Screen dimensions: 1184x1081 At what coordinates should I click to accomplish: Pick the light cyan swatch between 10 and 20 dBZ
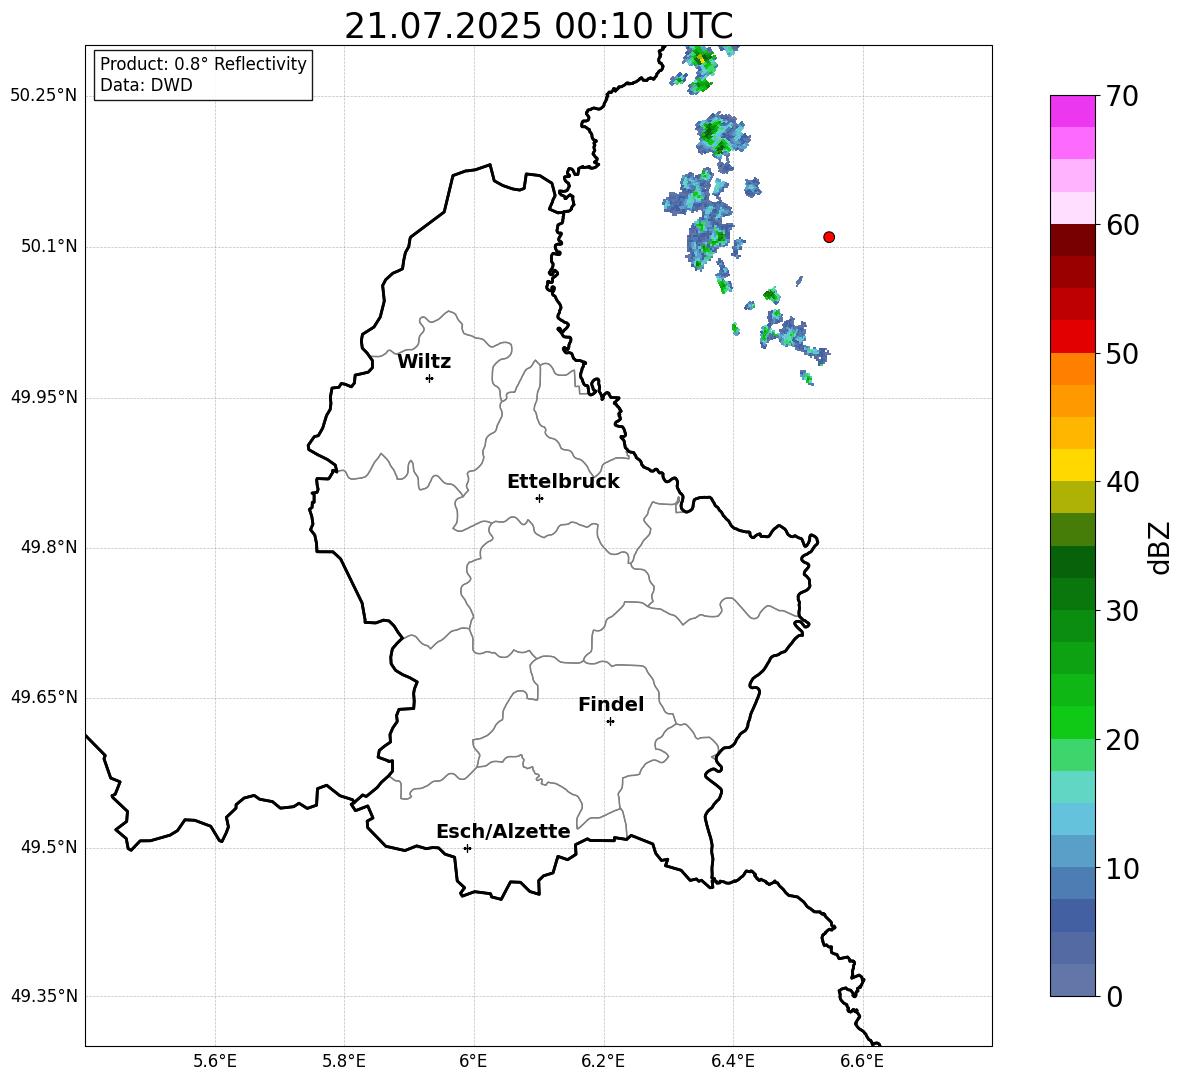pos(1073,787)
